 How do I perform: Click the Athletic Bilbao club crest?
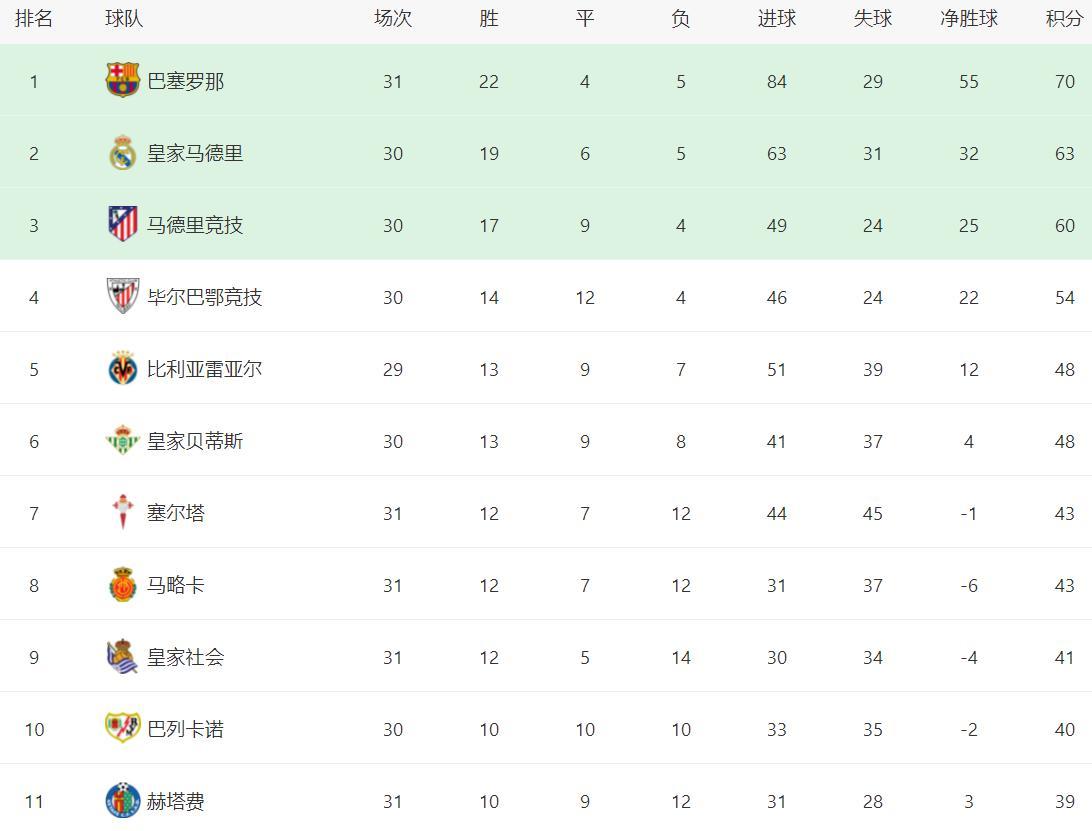point(122,296)
